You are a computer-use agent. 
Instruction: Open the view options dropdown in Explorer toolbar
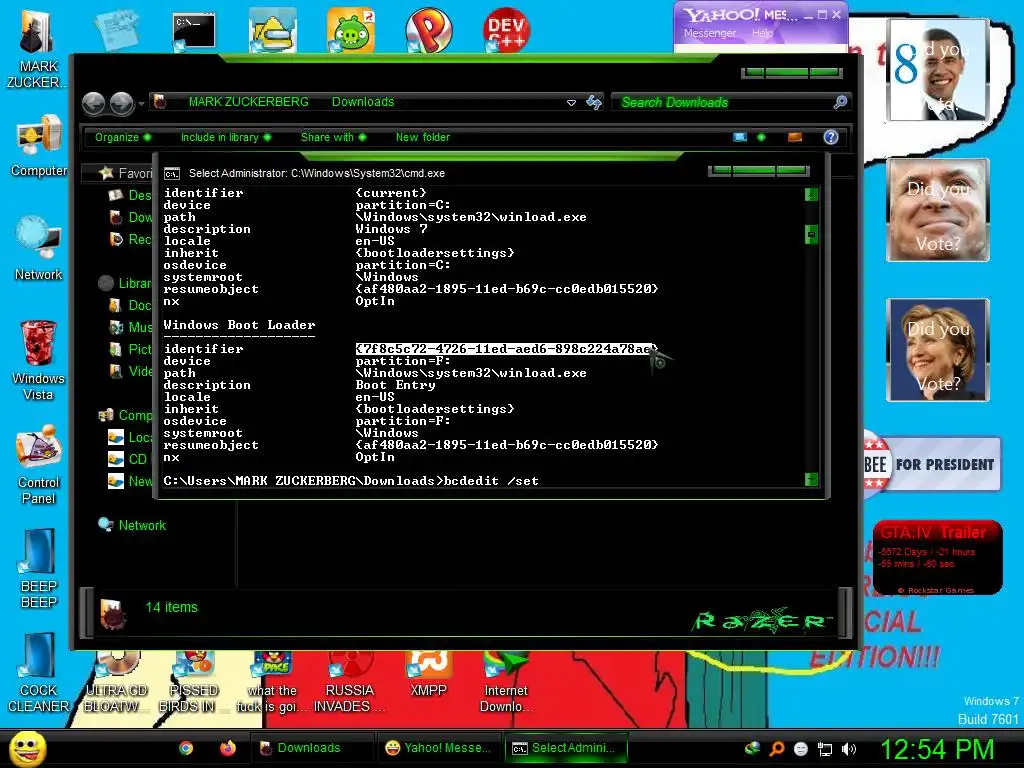(x=761, y=137)
